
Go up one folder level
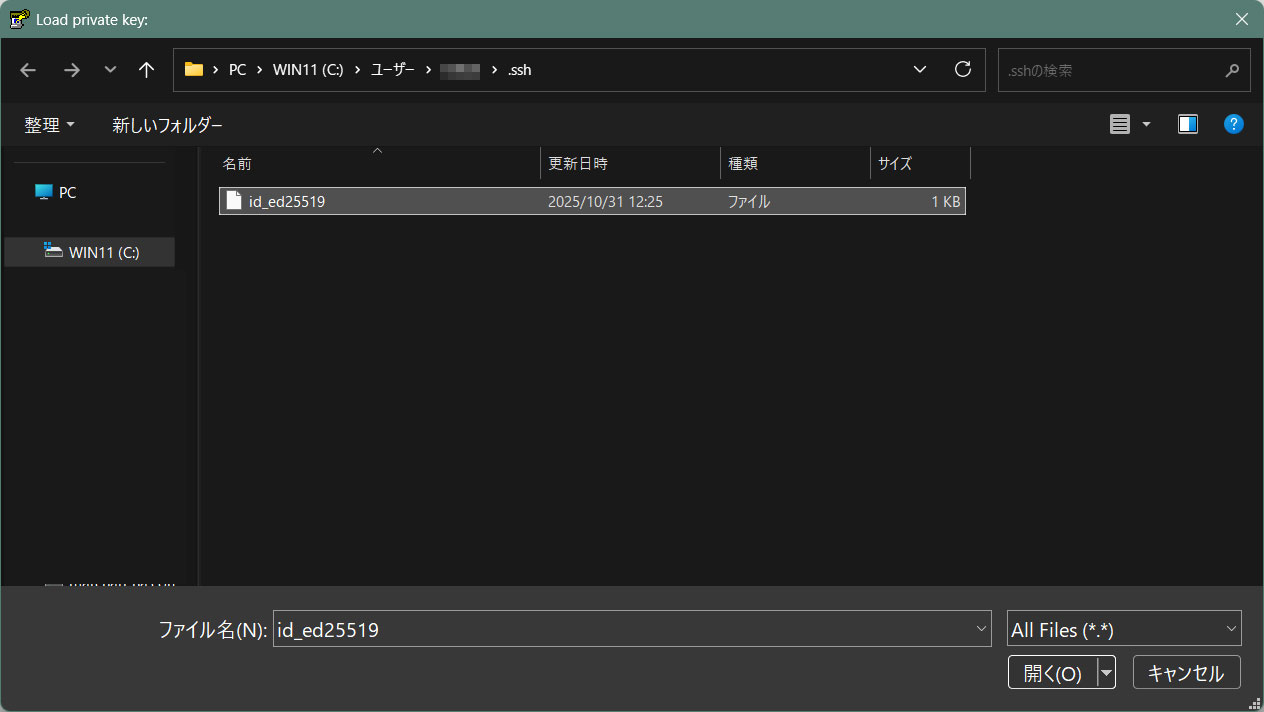click(x=146, y=70)
